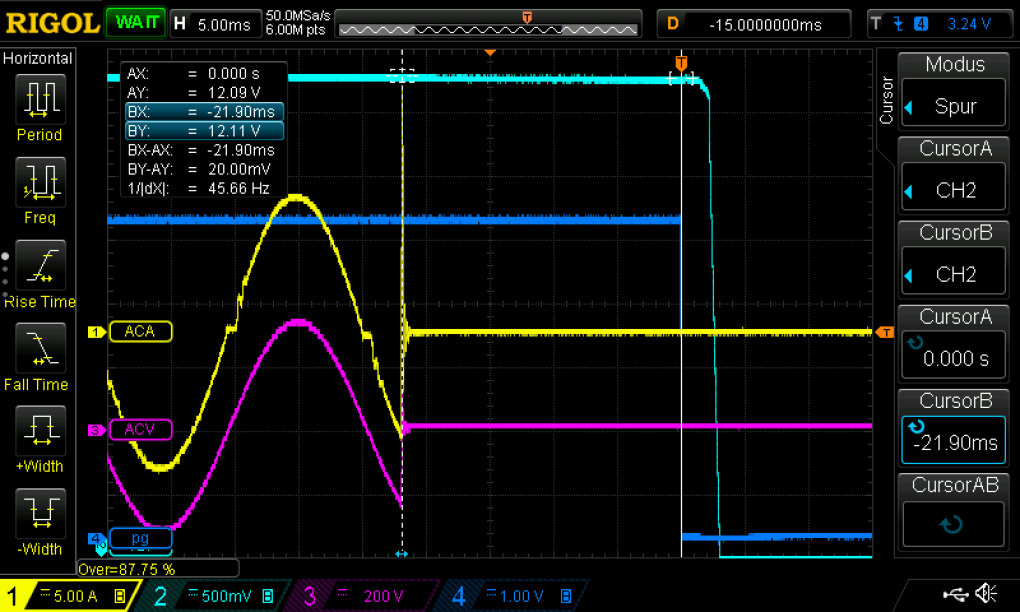Click the 1/|dX| 45.66 Hz readout
The image size is (1020, 612).
pos(198,189)
